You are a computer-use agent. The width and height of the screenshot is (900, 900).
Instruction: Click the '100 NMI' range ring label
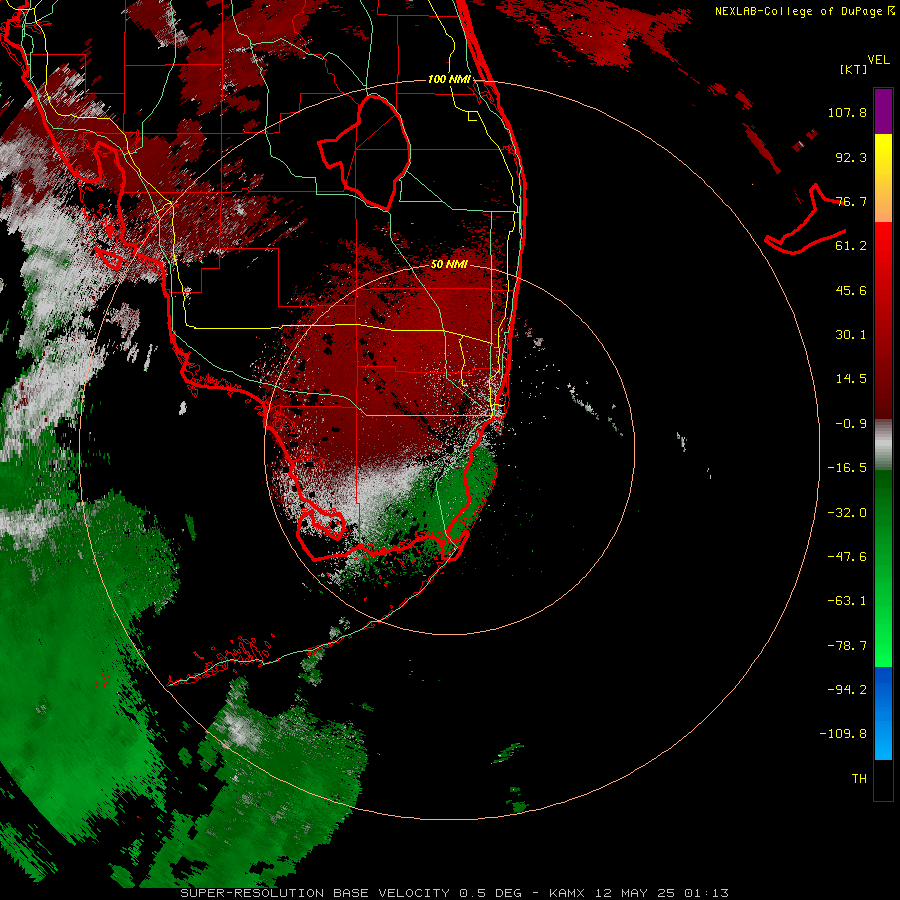(449, 79)
